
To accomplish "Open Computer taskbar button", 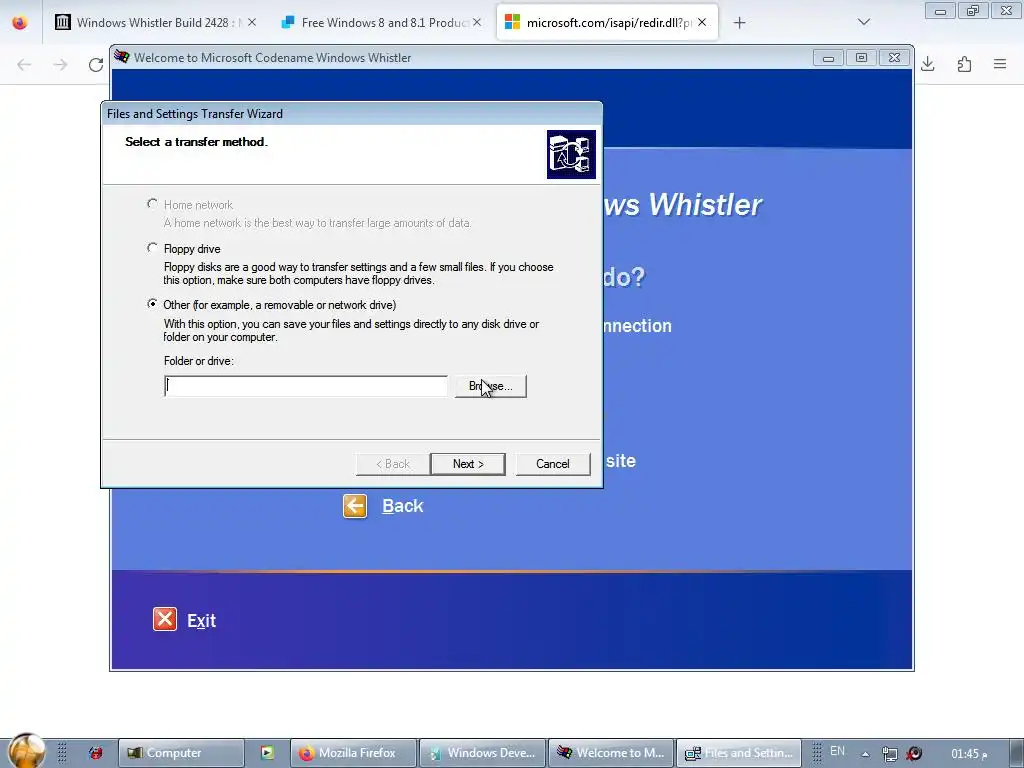I will [181, 753].
